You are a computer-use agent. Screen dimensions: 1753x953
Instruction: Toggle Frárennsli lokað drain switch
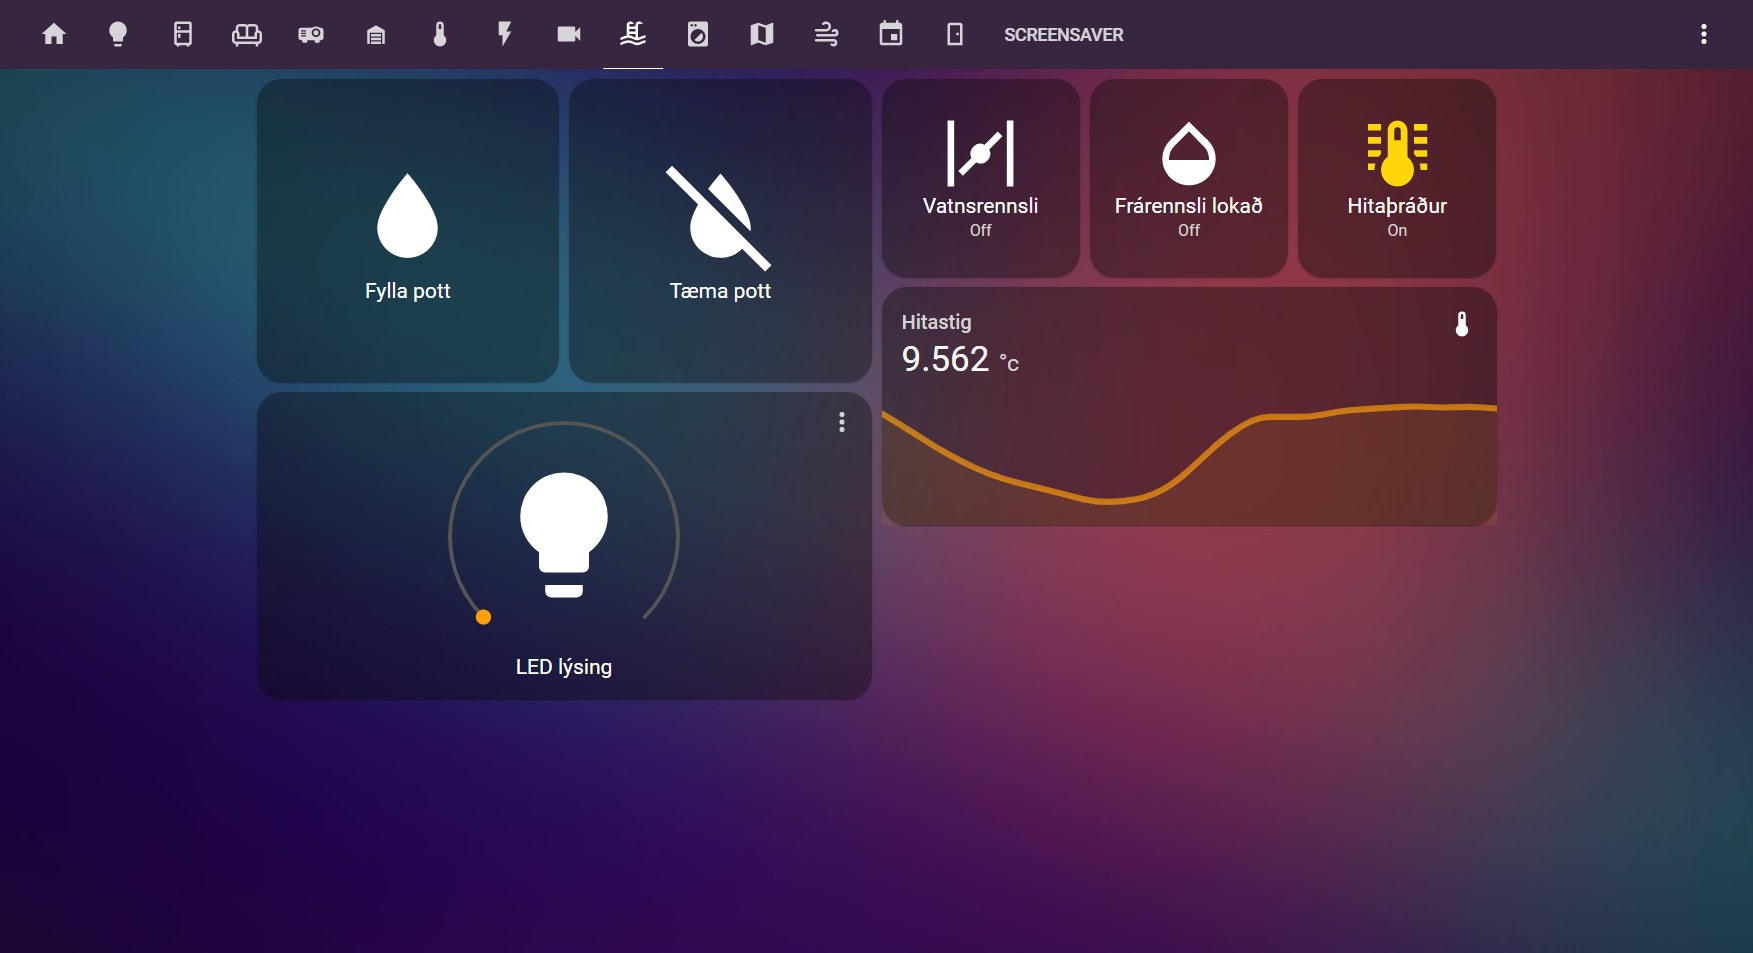[x=1188, y=178]
